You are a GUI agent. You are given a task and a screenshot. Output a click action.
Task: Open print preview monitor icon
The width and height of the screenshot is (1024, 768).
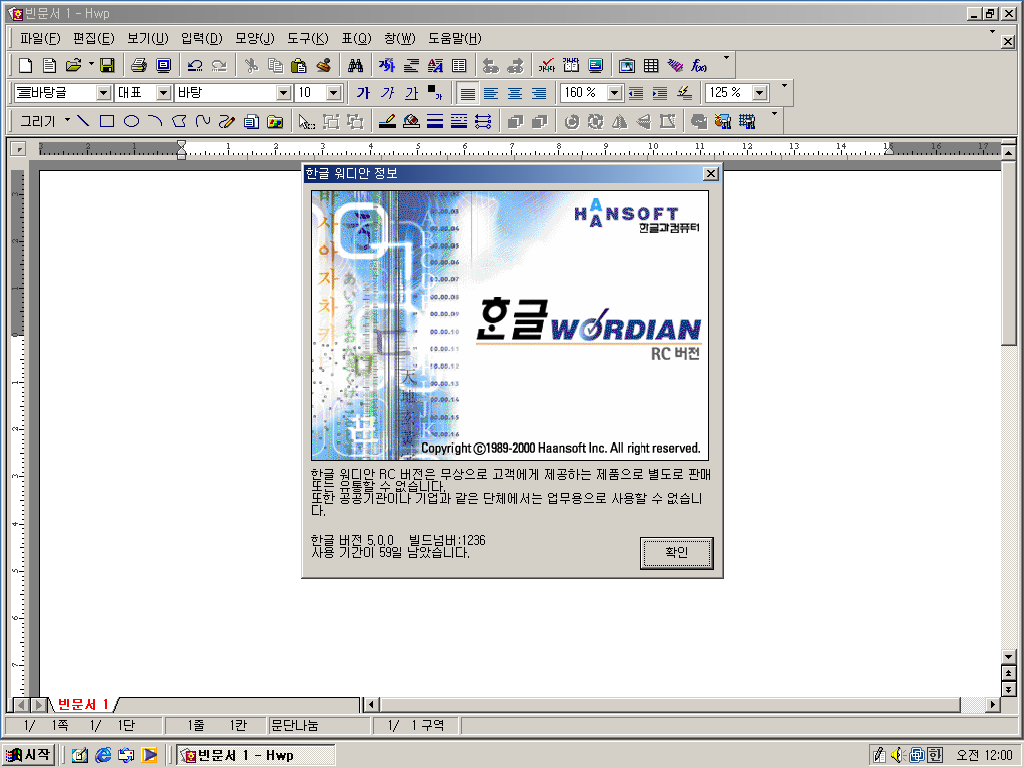pos(163,65)
